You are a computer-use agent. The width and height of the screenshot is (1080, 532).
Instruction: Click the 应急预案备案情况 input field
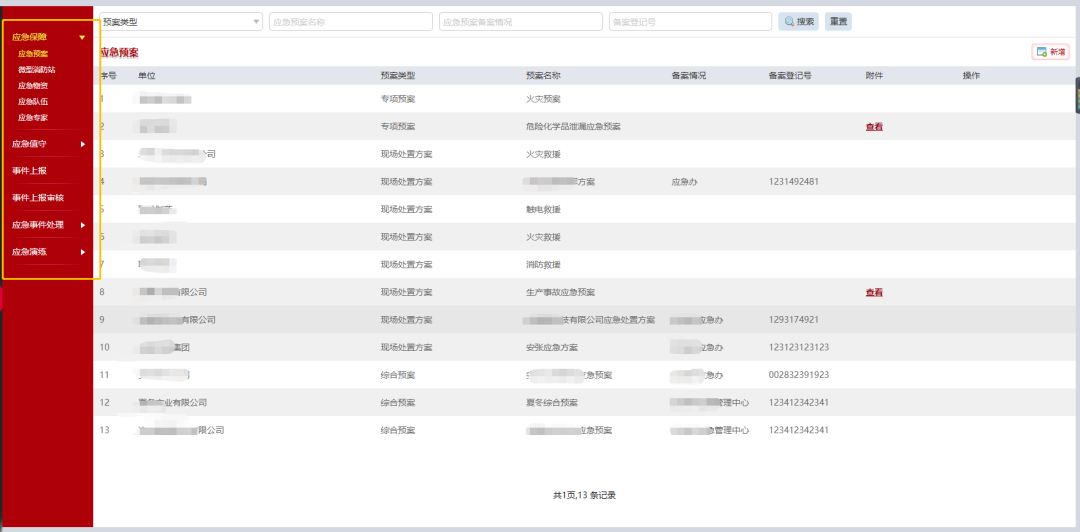pyautogui.click(x=520, y=21)
